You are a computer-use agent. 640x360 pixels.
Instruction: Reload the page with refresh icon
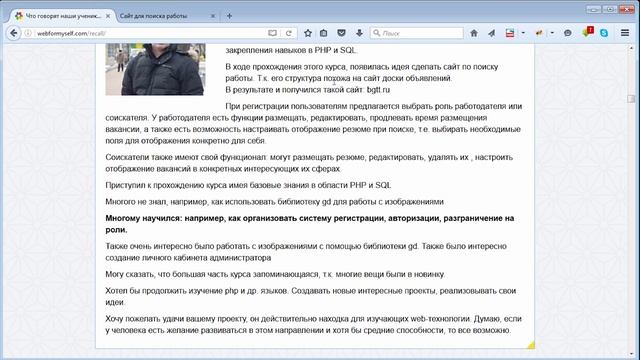[x=289, y=33]
